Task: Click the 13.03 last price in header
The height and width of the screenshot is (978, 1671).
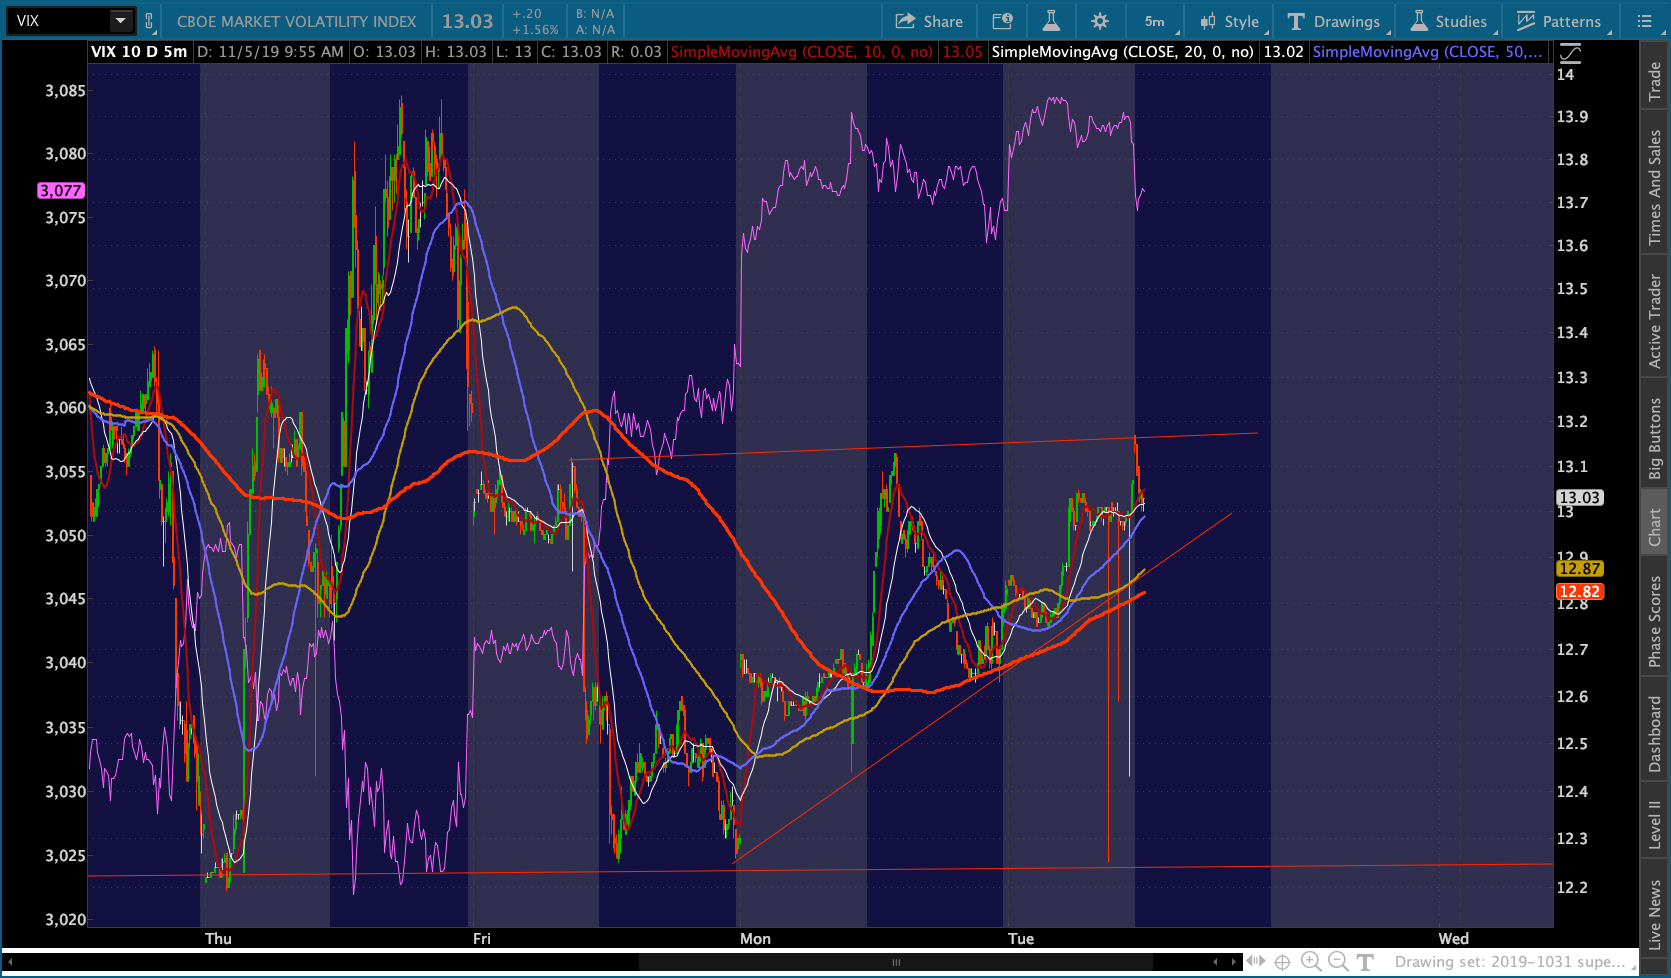Action: pyautogui.click(x=468, y=21)
